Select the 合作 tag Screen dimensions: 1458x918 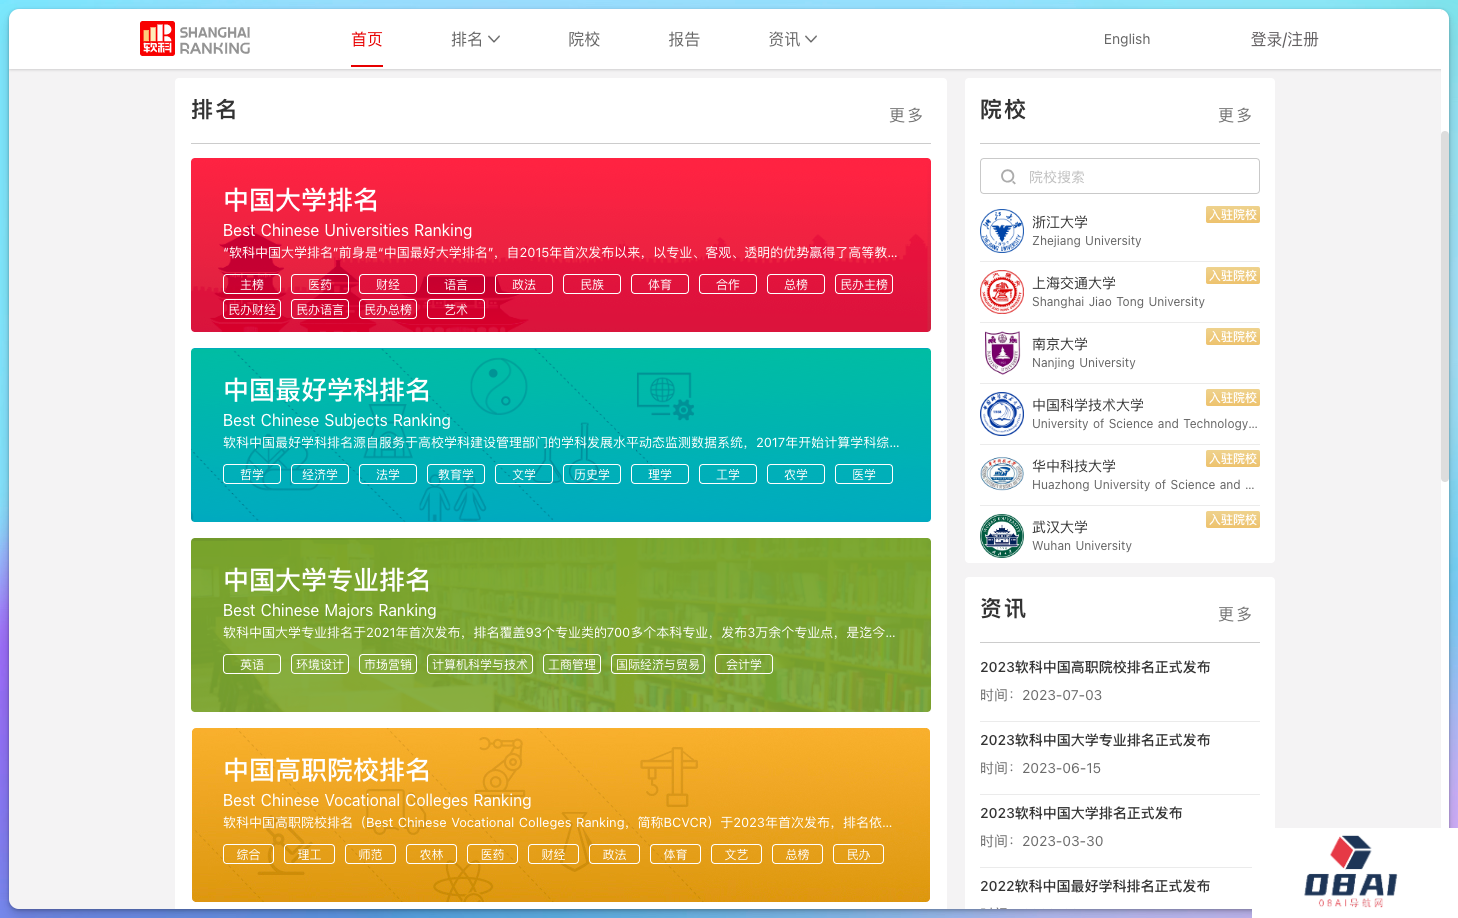pos(728,284)
